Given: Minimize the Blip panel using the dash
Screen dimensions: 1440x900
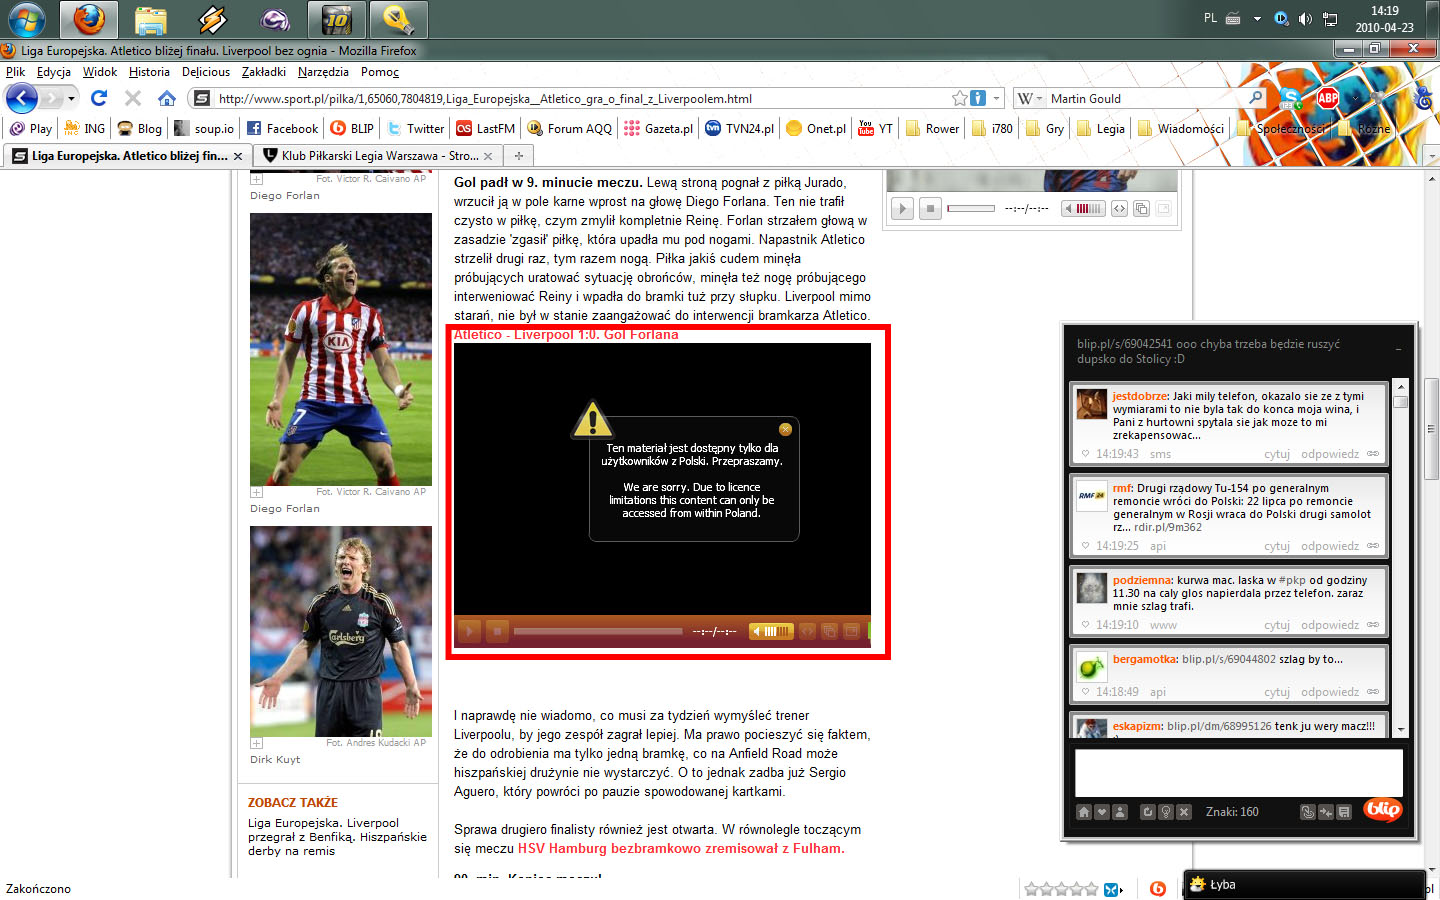Looking at the screenshot, I should (1398, 350).
